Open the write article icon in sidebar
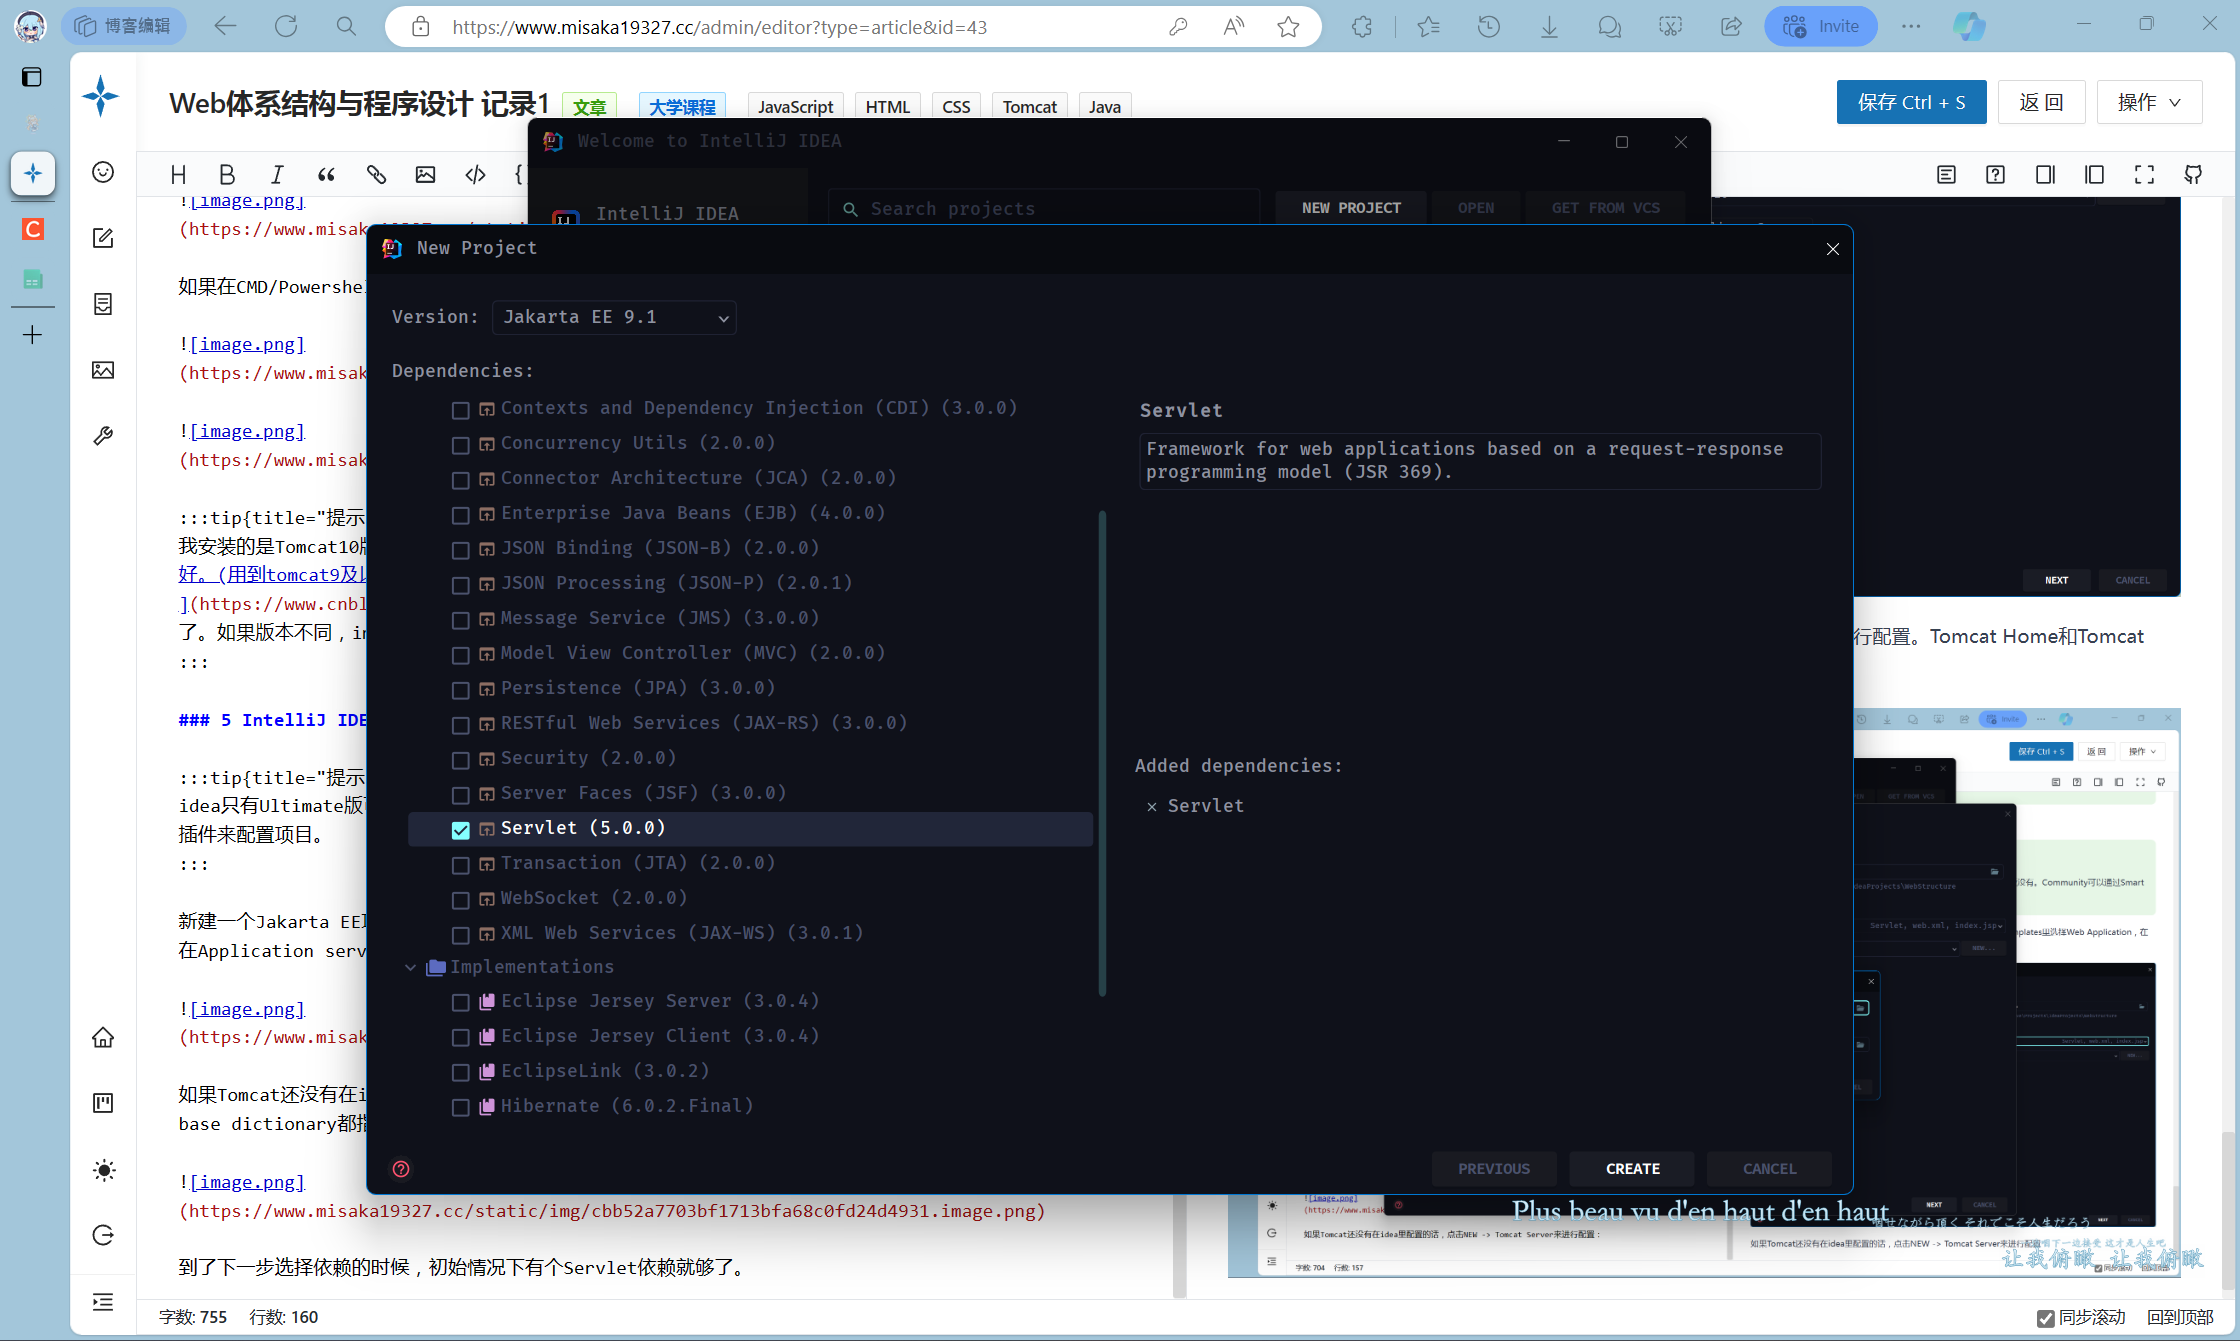Screen dimensions: 2240x1341 pos(103,238)
